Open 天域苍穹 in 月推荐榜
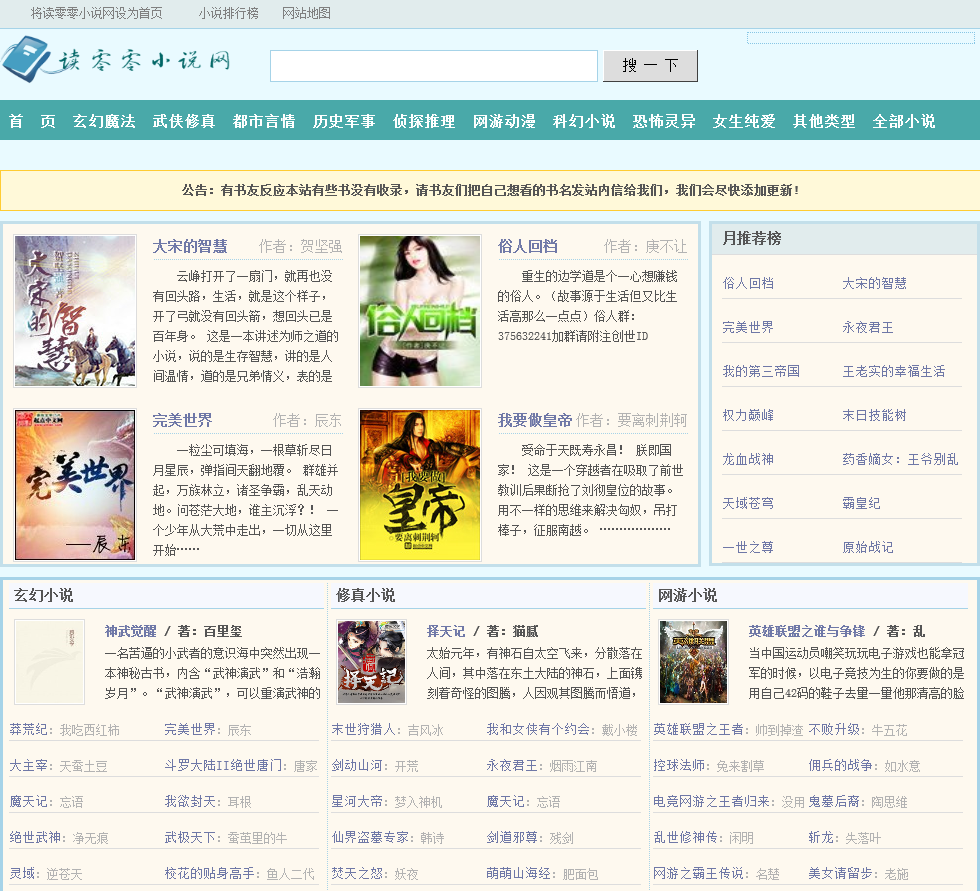The width and height of the screenshot is (980, 891). pyautogui.click(x=748, y=503)
